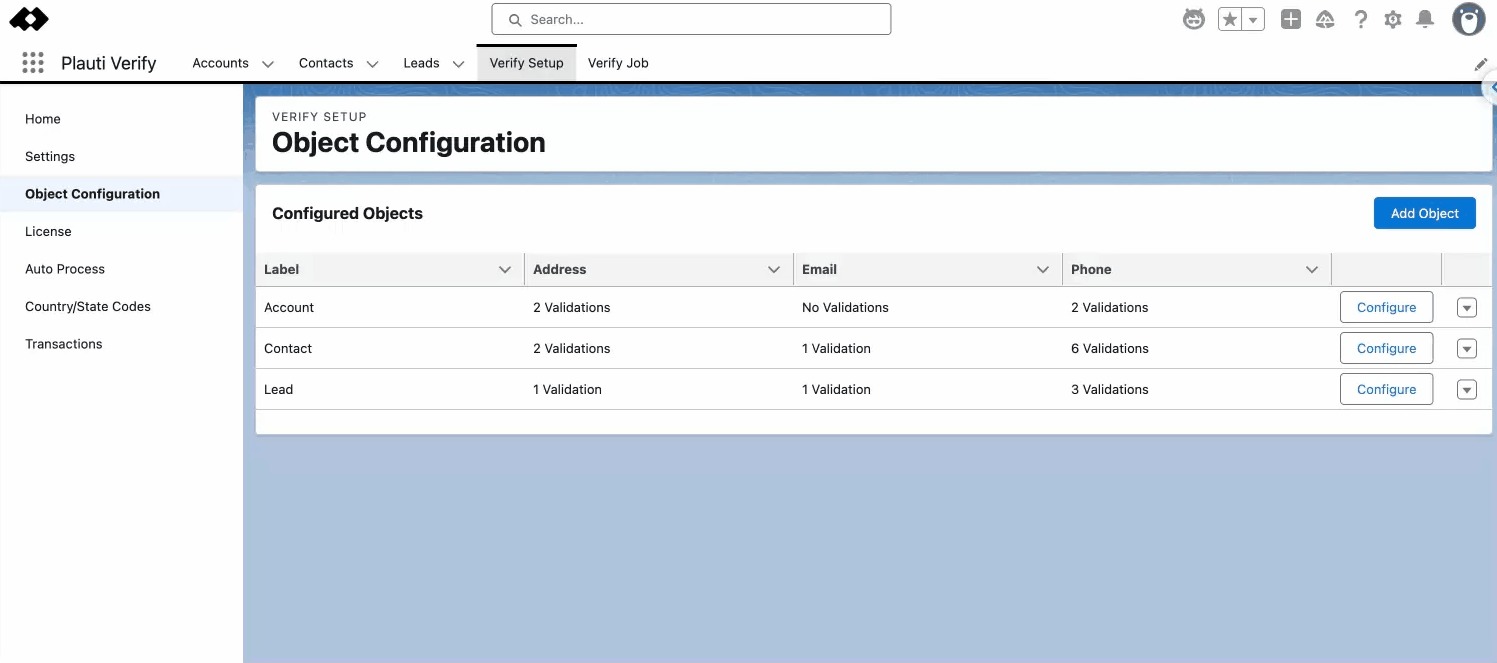Expand the Leads tab dropdown chevron

point(458,64)
